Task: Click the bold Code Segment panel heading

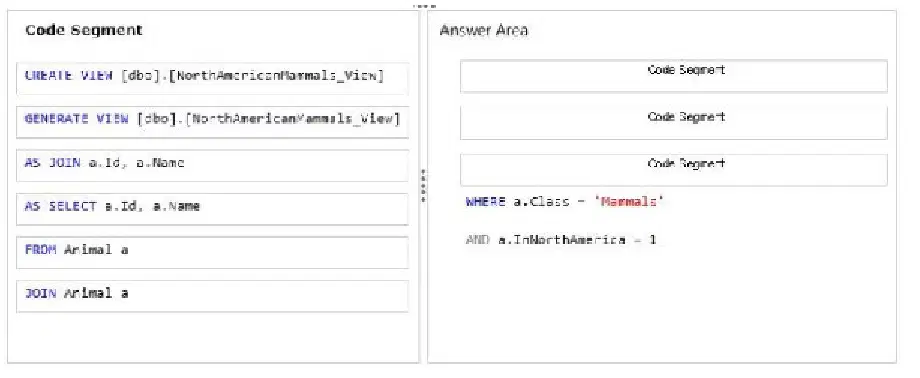Action: (x=84, y=31)
